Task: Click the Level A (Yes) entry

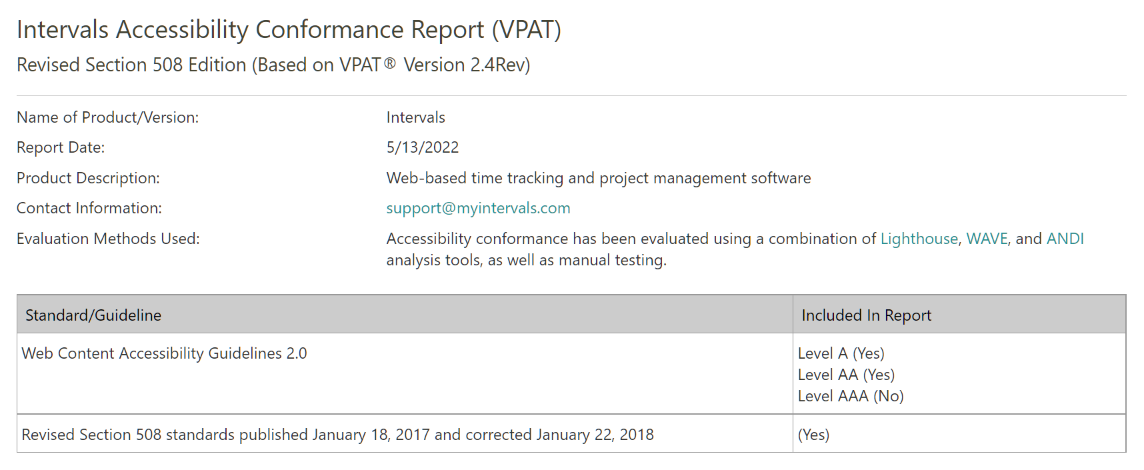Action: [840, 353]
